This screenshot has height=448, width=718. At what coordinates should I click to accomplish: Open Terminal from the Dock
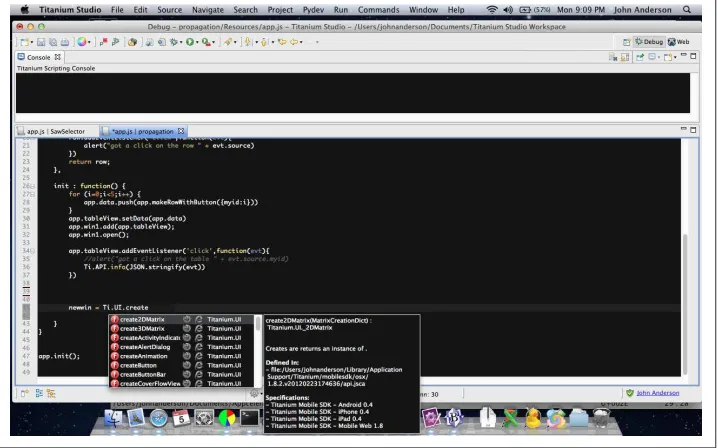tap(250, 418)
